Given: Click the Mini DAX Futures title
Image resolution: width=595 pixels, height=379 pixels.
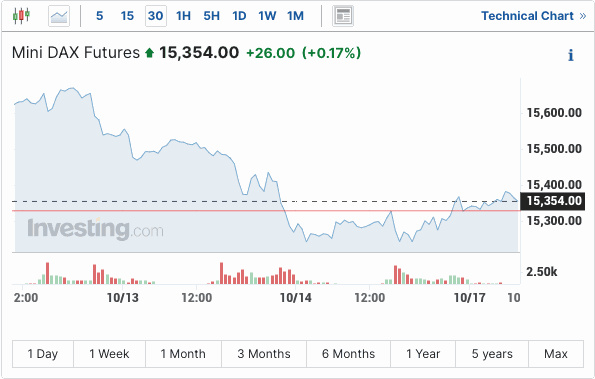Looking at the screenshot, I should click(76, 53).
